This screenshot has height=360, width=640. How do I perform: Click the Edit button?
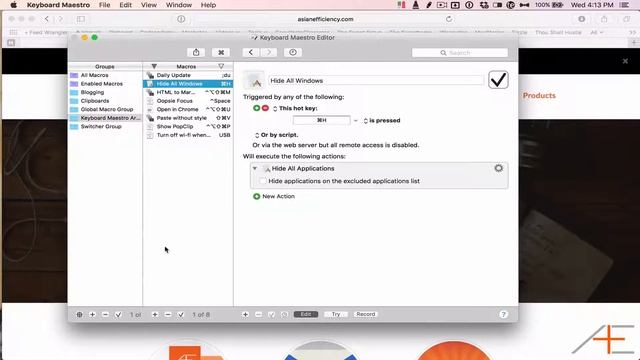[x=306, y=314]
